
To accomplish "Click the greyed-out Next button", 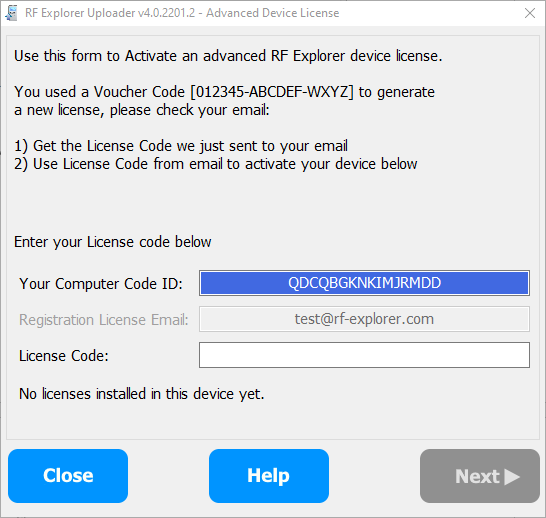I will point(480,476).
